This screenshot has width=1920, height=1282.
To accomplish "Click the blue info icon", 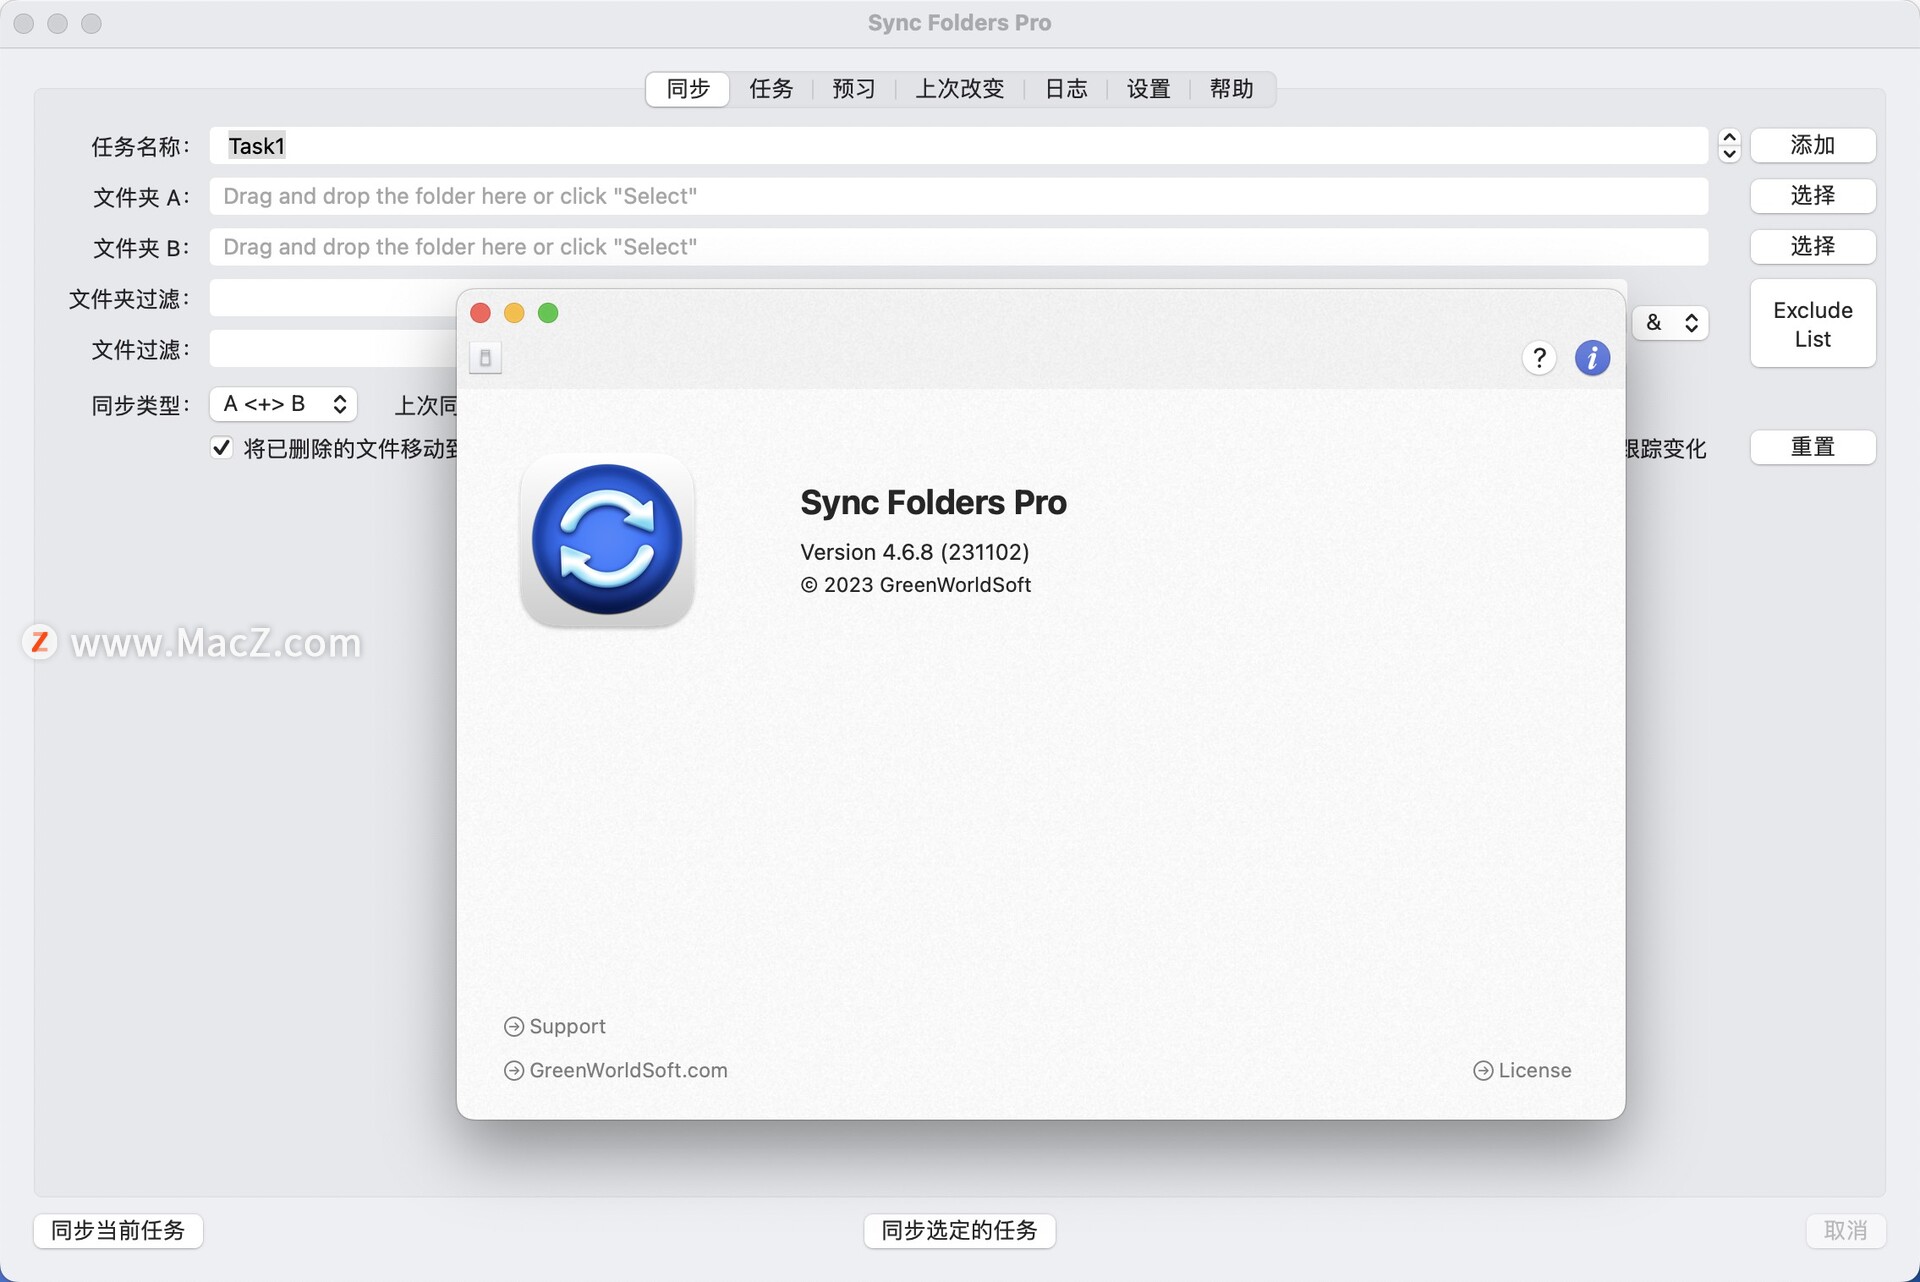I will [x=1593, y=357].
